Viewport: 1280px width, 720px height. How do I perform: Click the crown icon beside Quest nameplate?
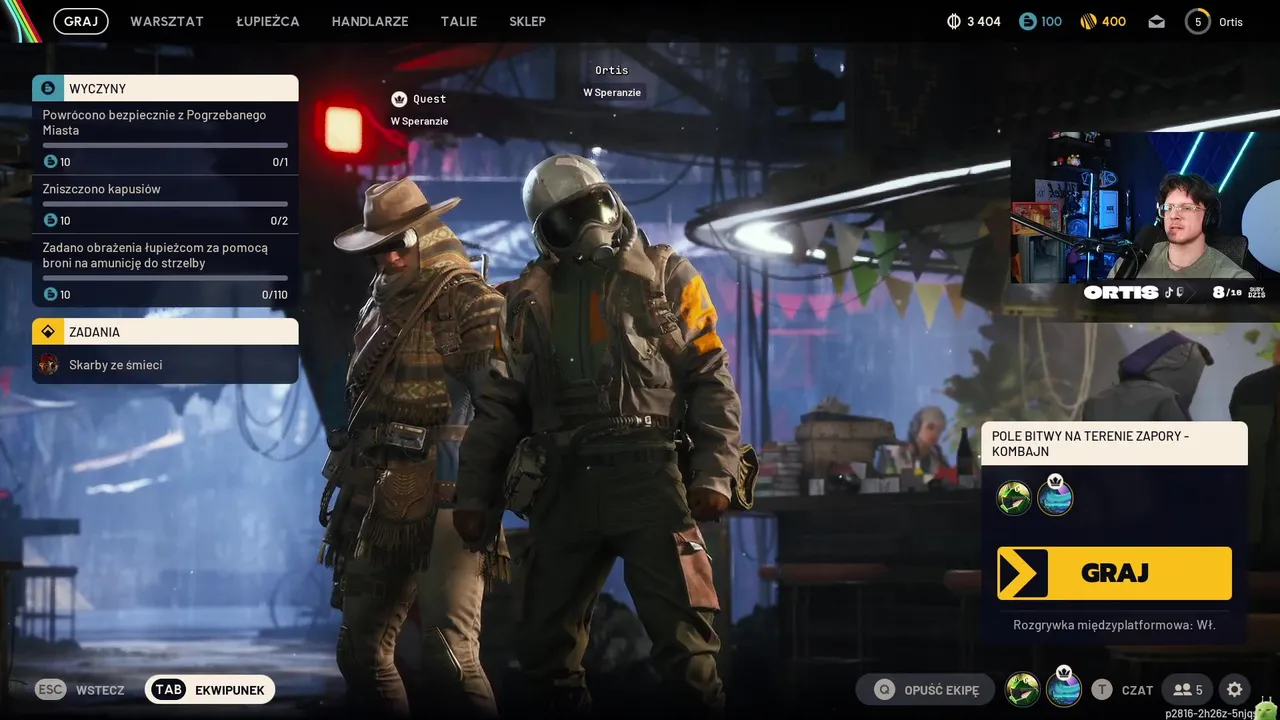tap(399, 99)
